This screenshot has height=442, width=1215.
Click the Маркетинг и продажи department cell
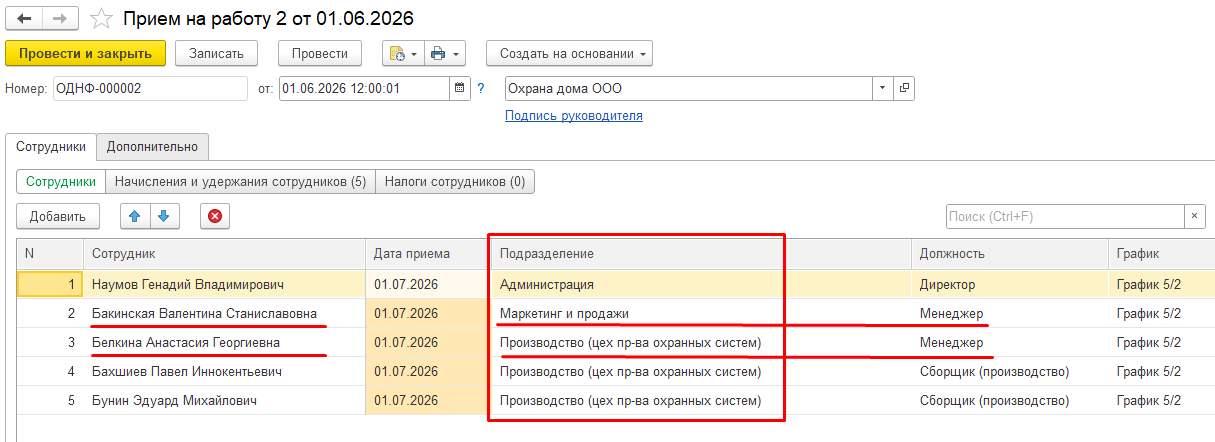[x=700, y=314]
